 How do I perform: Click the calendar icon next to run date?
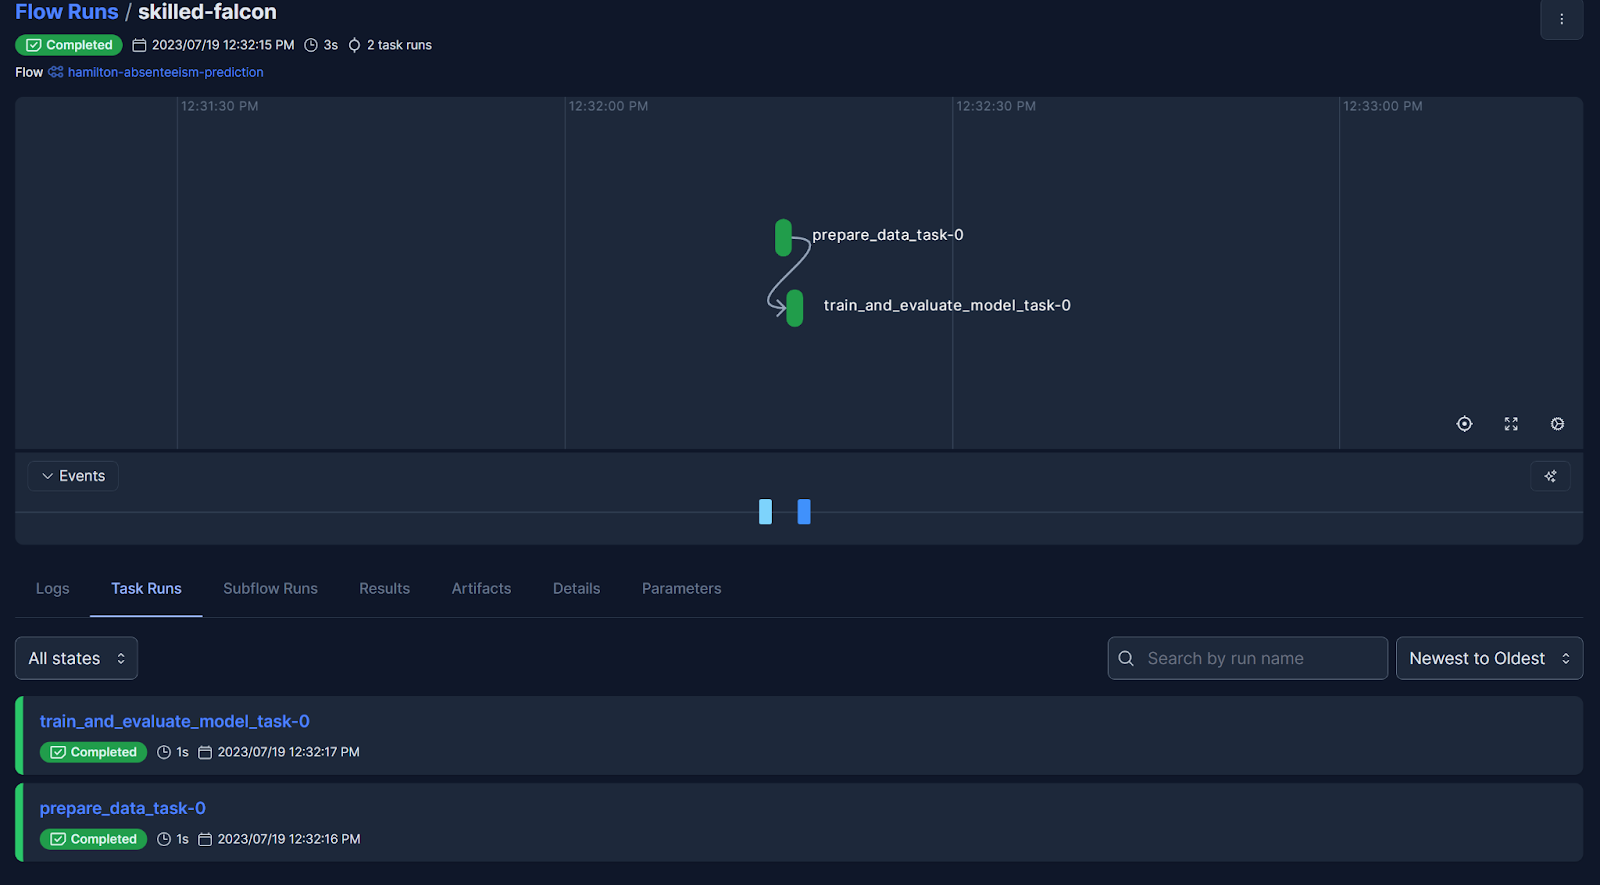tap(139, 45)
